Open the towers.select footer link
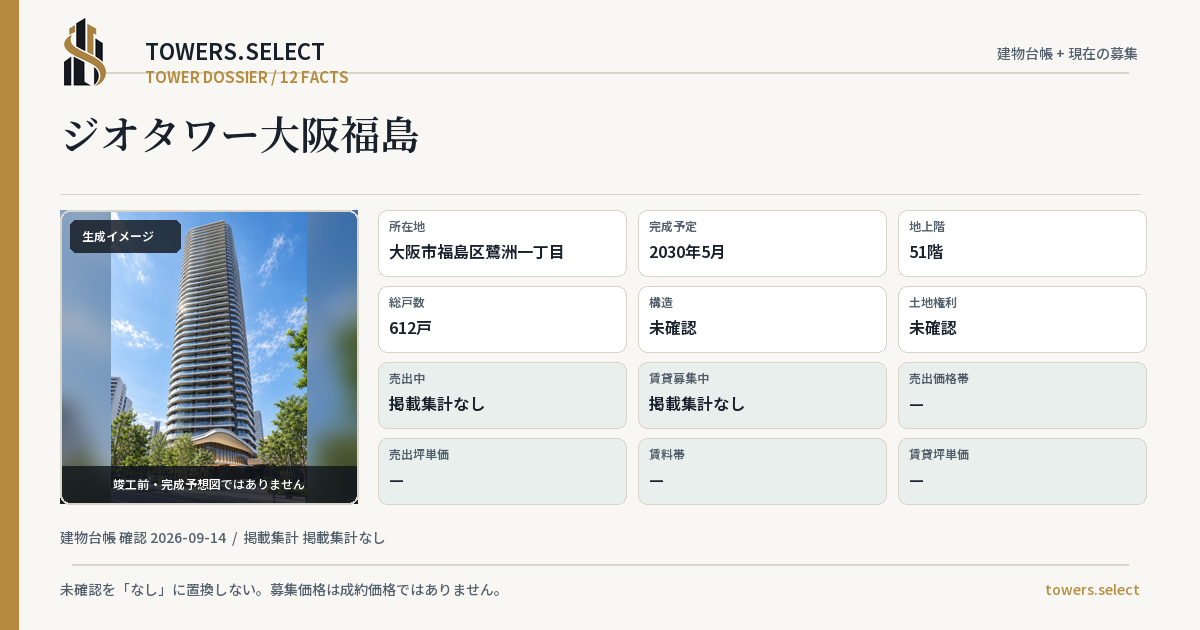 (1092, 590)
